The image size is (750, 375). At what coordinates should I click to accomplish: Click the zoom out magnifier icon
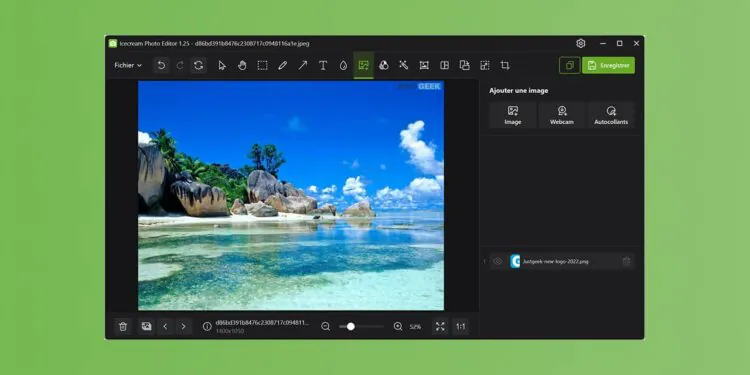click(326, 326)
